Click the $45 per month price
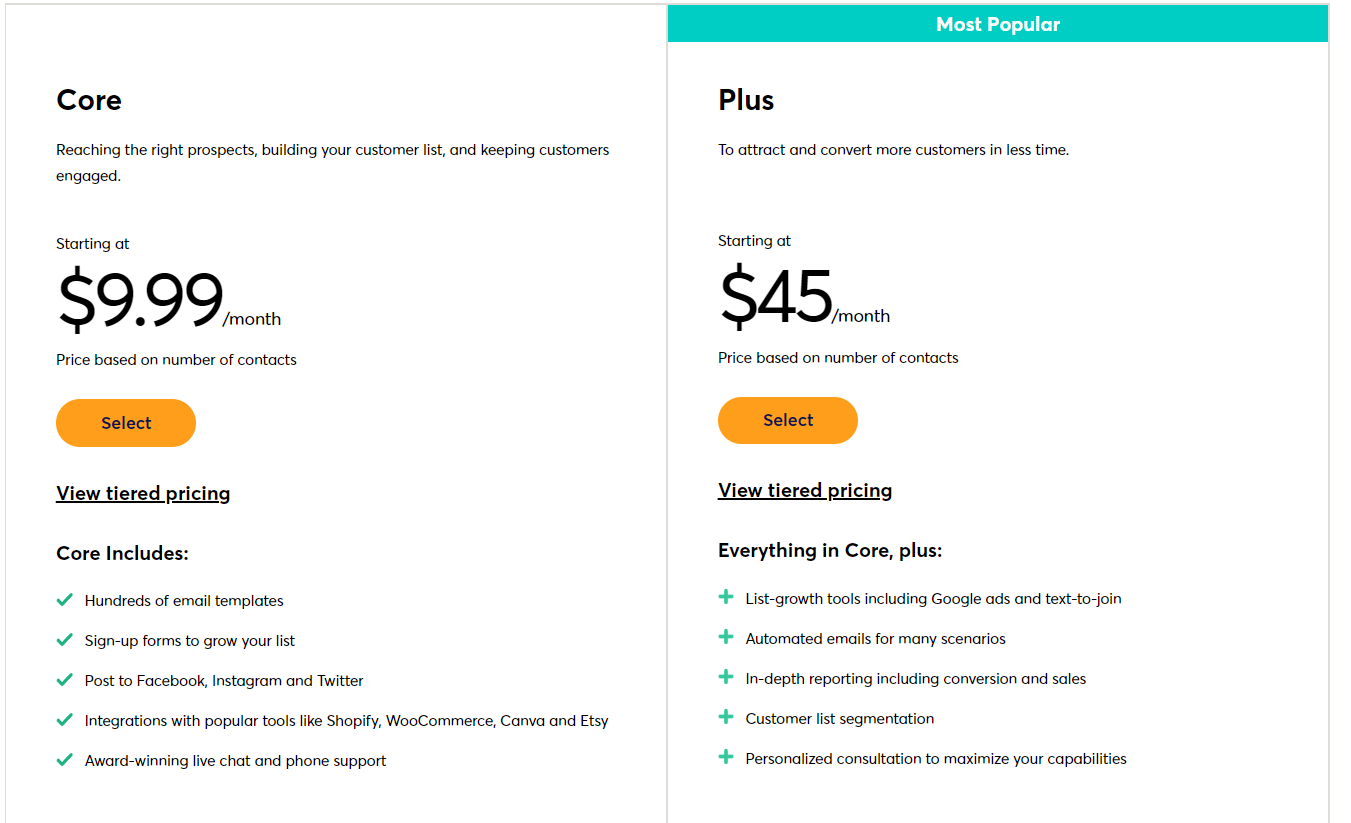Screen dimensions: 1351x823 [804, 297]
